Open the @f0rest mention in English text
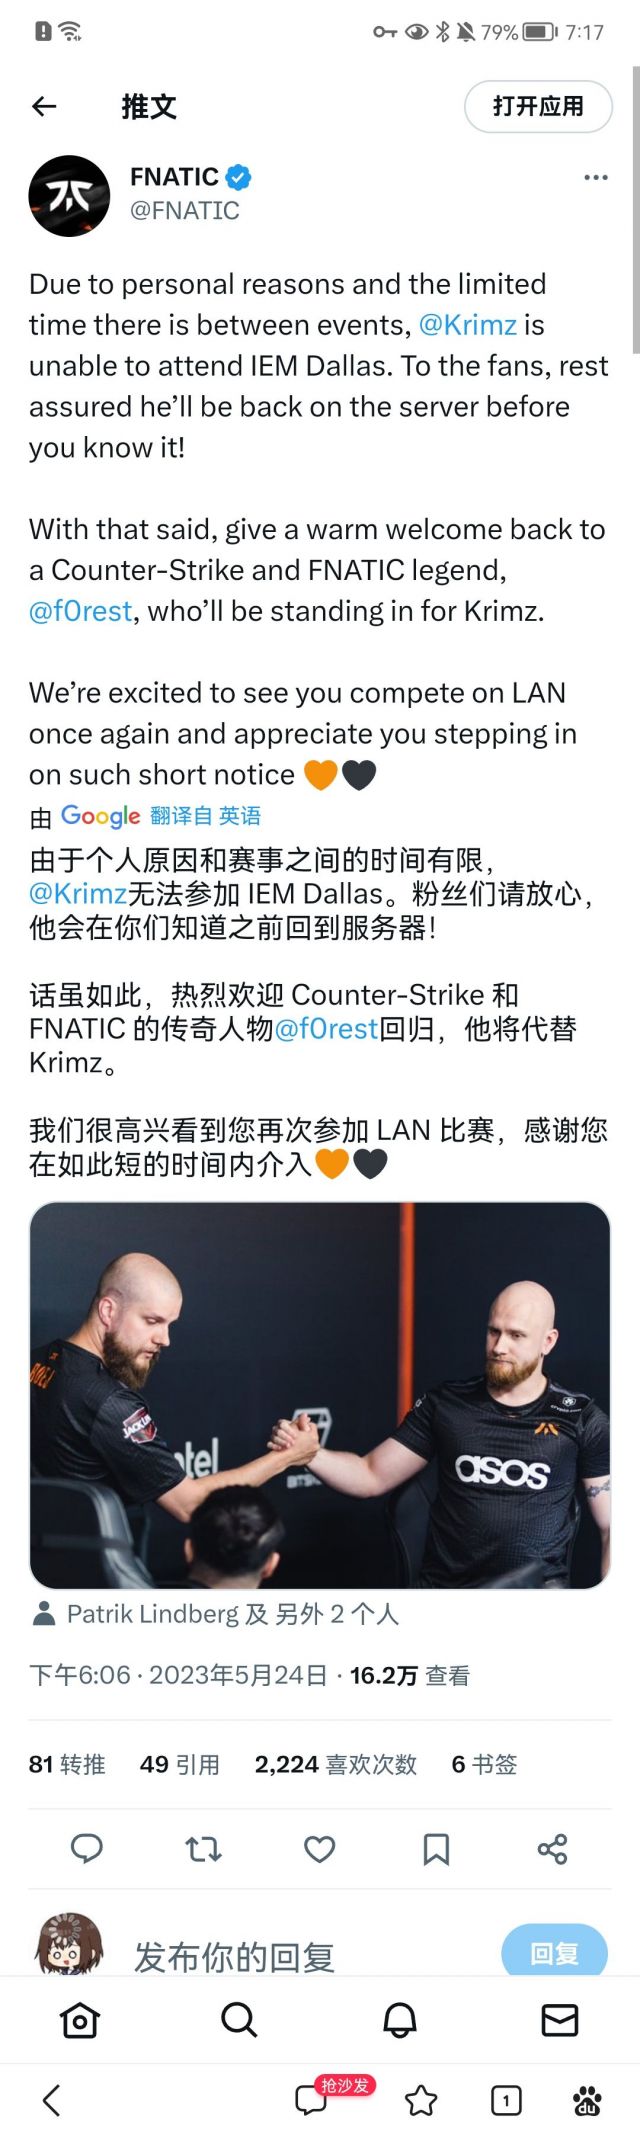 tap(81, 611)
